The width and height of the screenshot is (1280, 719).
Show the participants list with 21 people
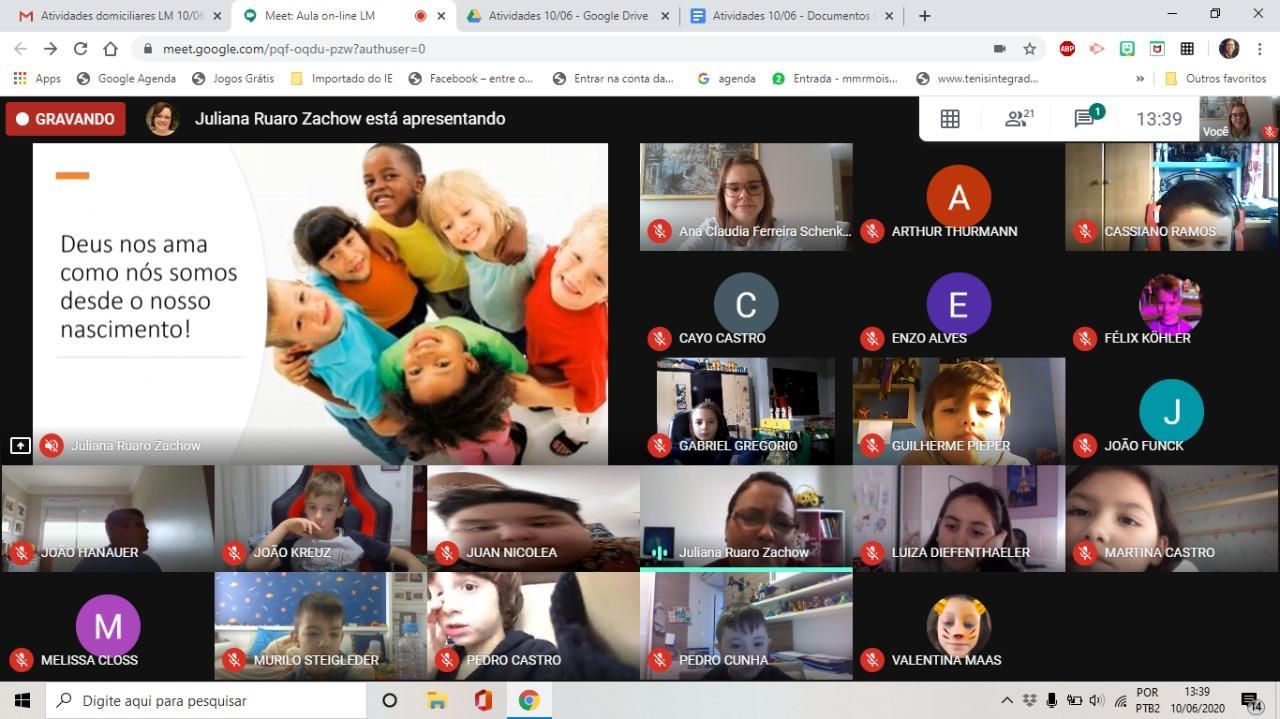click(1018, 119)
